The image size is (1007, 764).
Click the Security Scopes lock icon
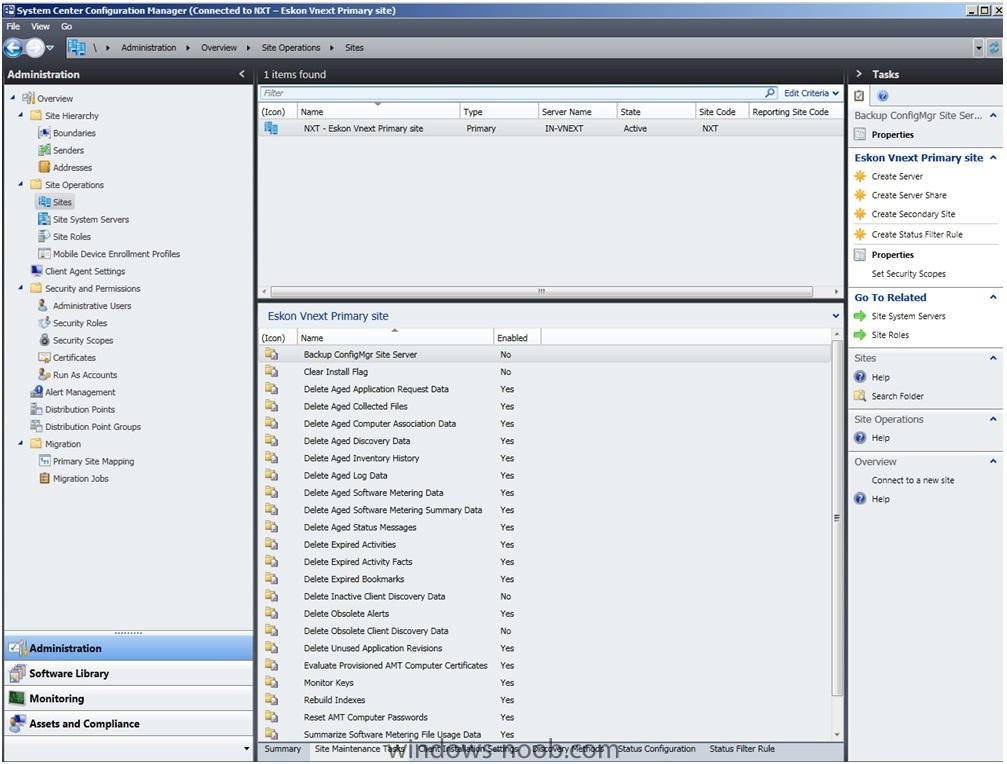(44, 340)
